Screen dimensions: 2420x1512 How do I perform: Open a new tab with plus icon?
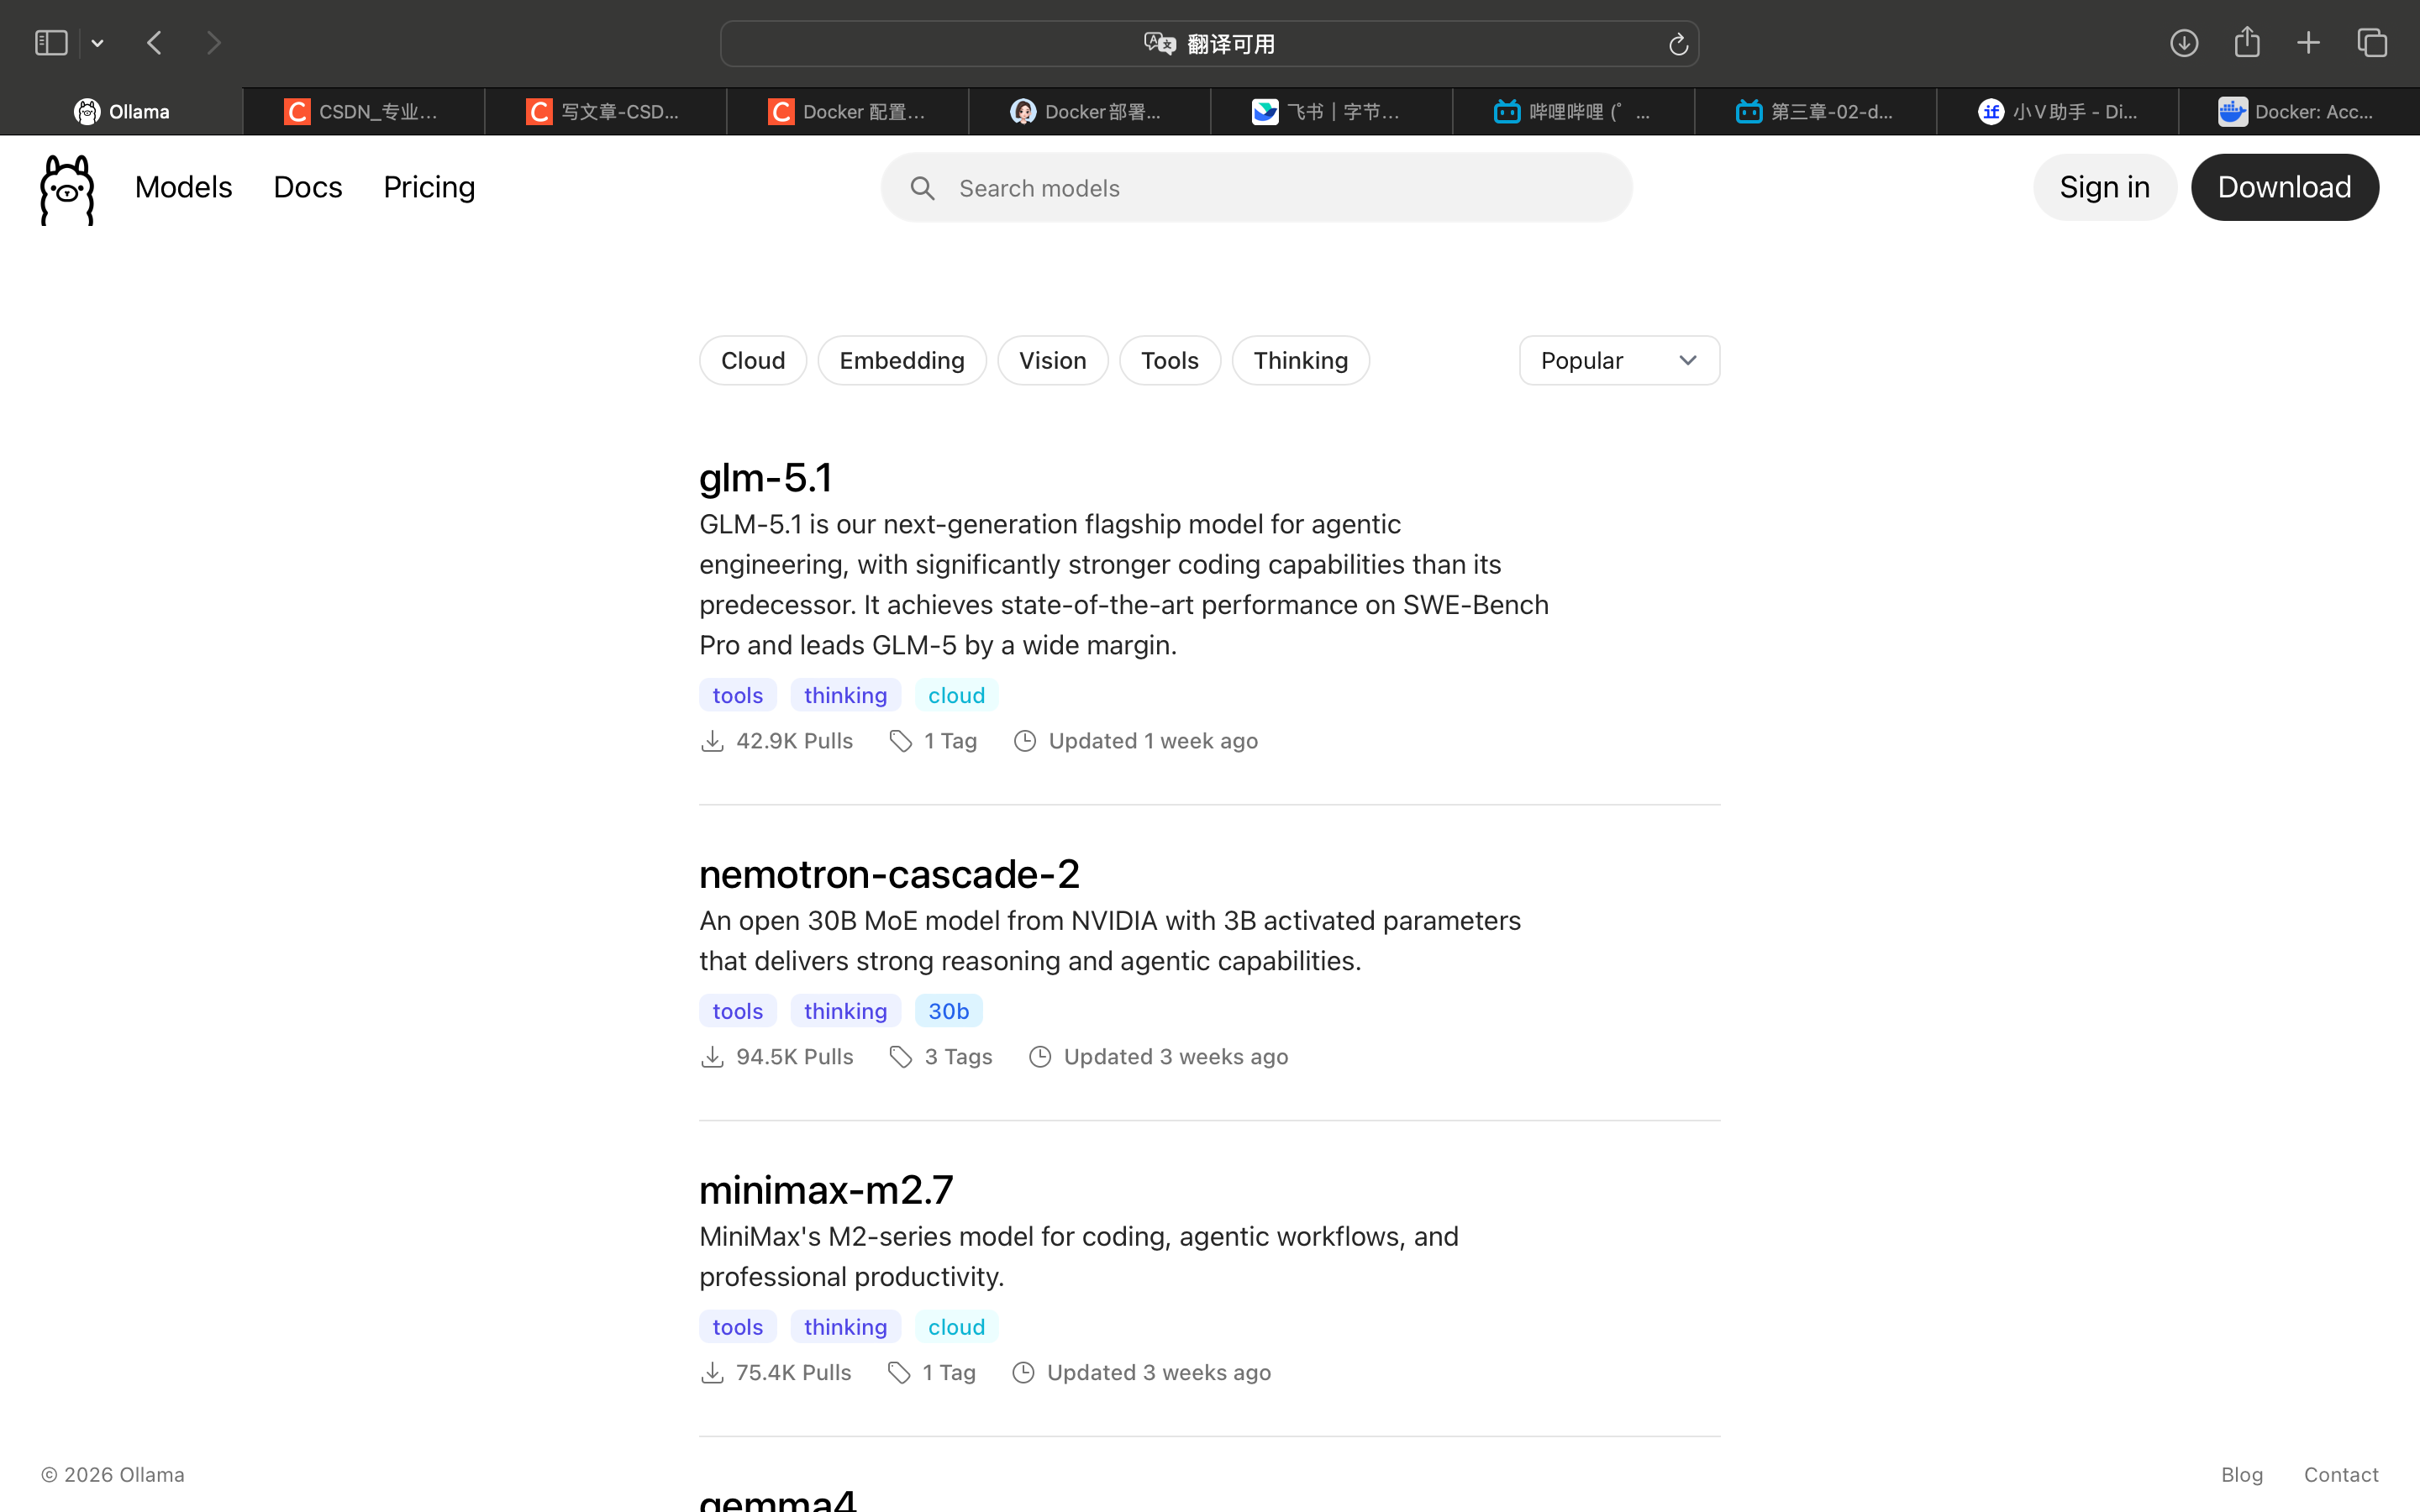point(2308,43)
